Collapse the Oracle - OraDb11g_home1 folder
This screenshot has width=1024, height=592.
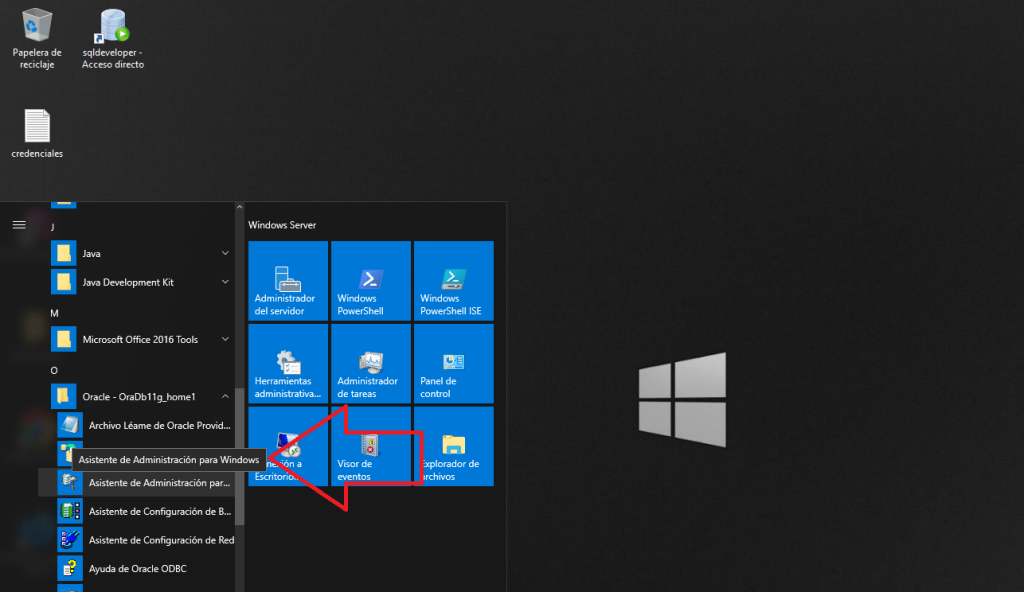click(225, 397)
